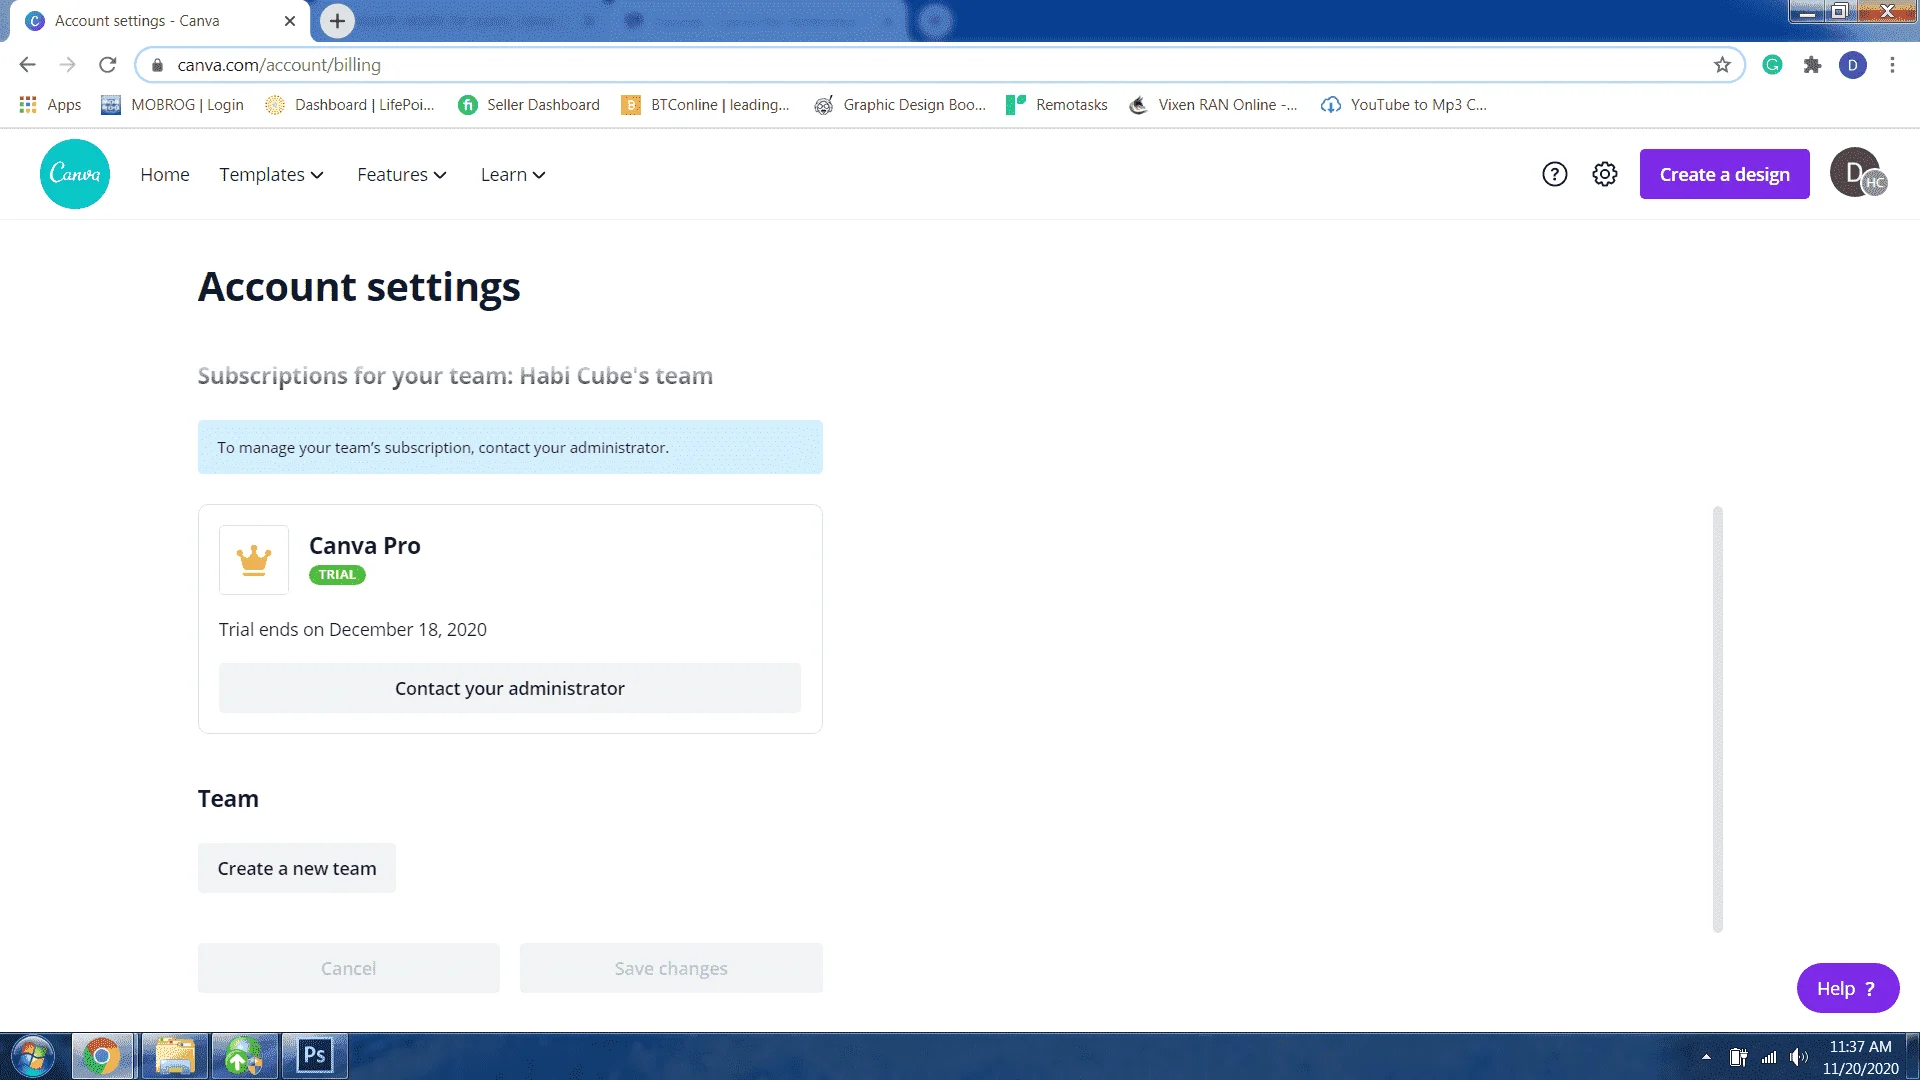Open Vixen RAN Online bookmark

tap(1213, 105)
